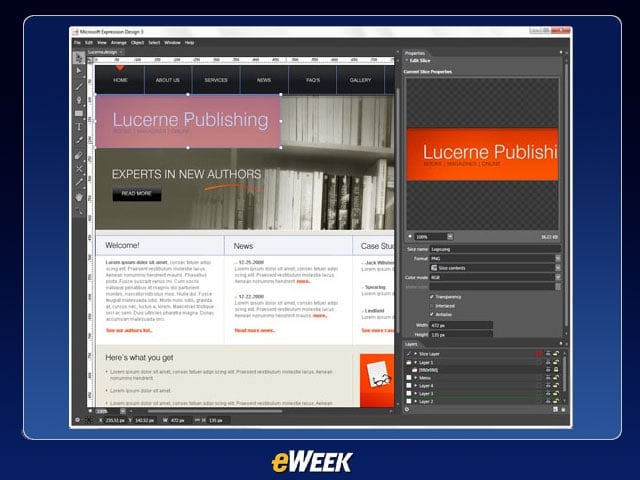
Task: Click READ MORE button on canvas
Action: 137,193
